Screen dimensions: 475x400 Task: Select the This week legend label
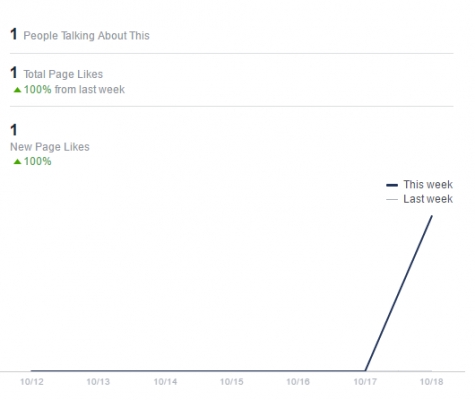pos(428,184)
